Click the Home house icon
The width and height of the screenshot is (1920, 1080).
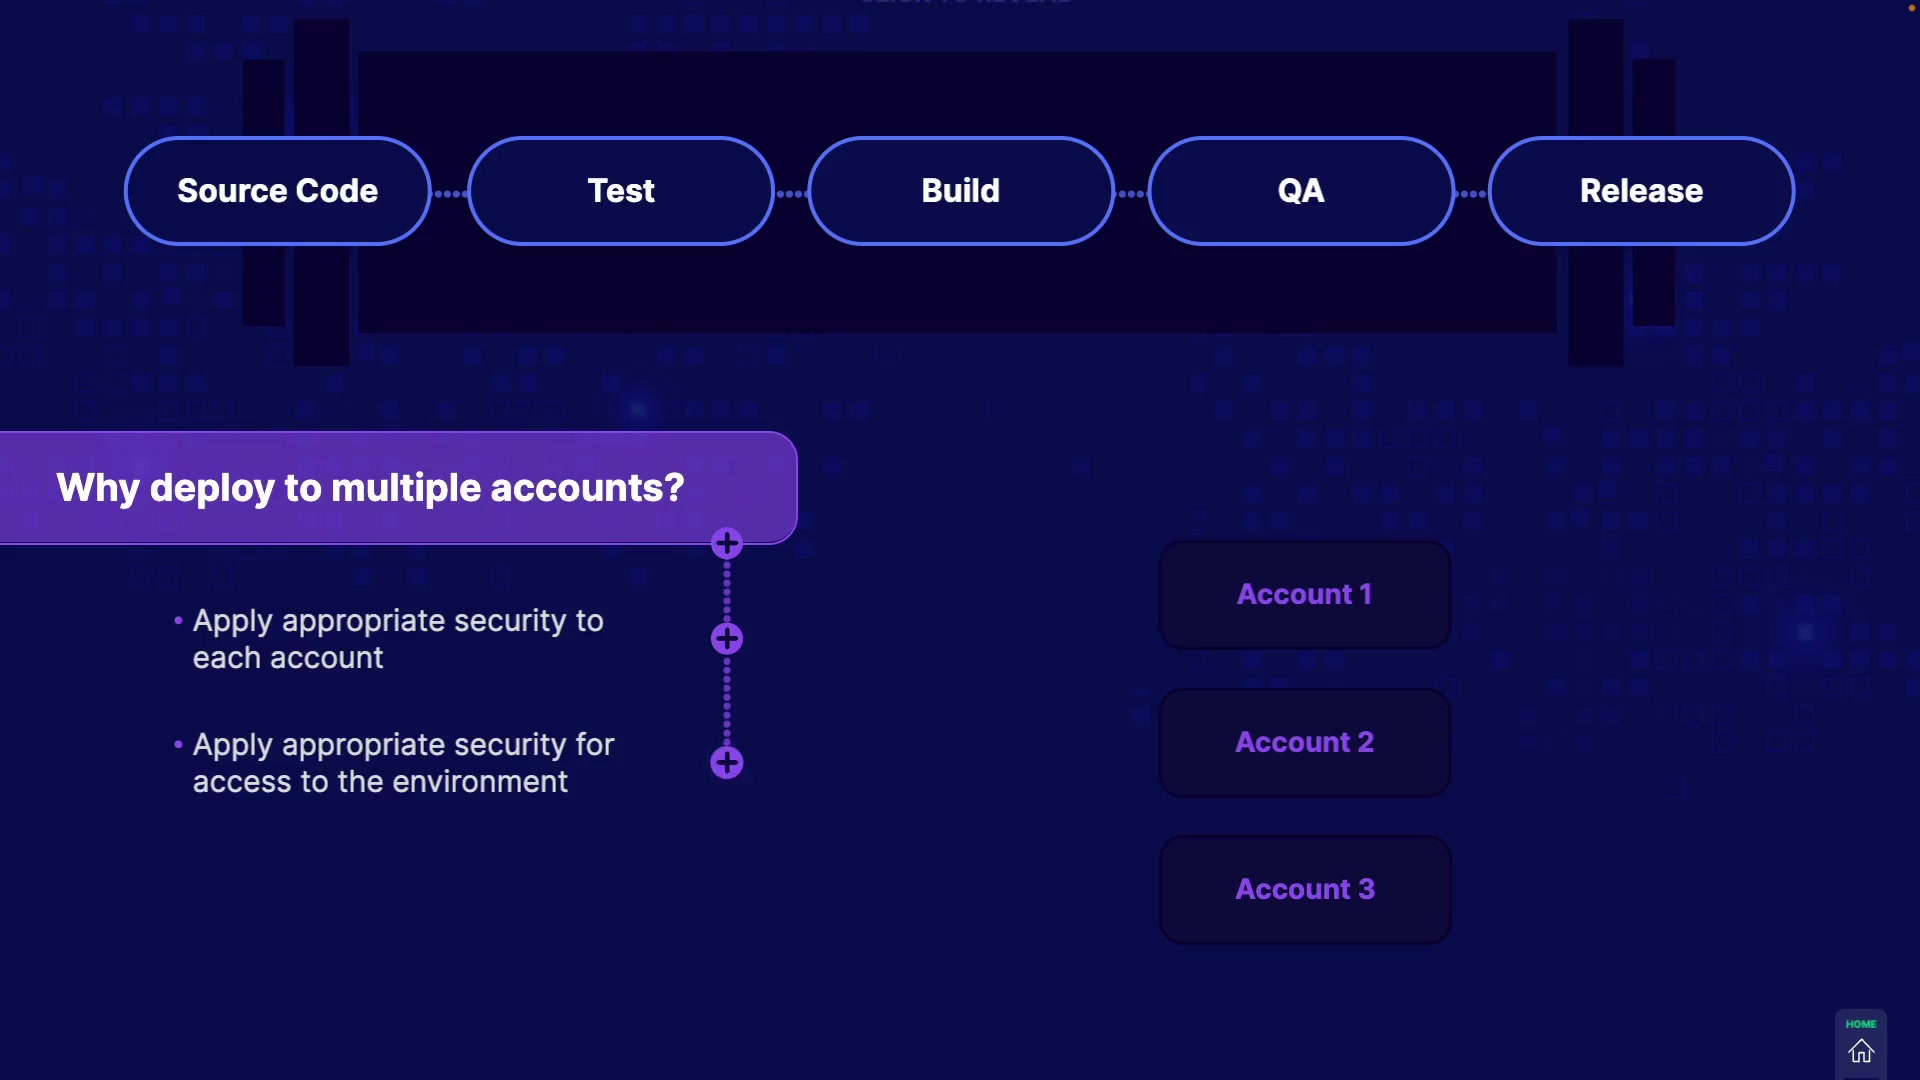[1861, 1051]
